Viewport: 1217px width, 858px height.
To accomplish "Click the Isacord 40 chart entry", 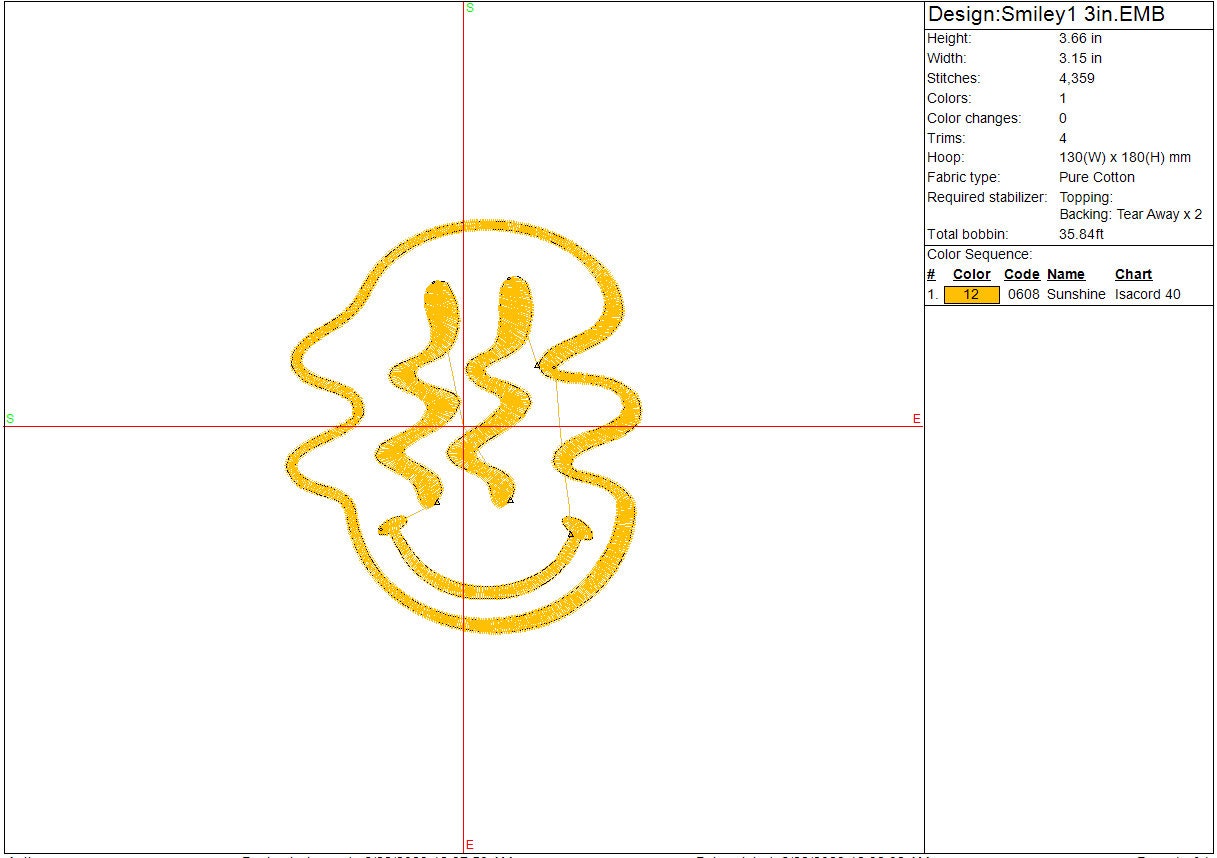I will (x=1147, y=295).
